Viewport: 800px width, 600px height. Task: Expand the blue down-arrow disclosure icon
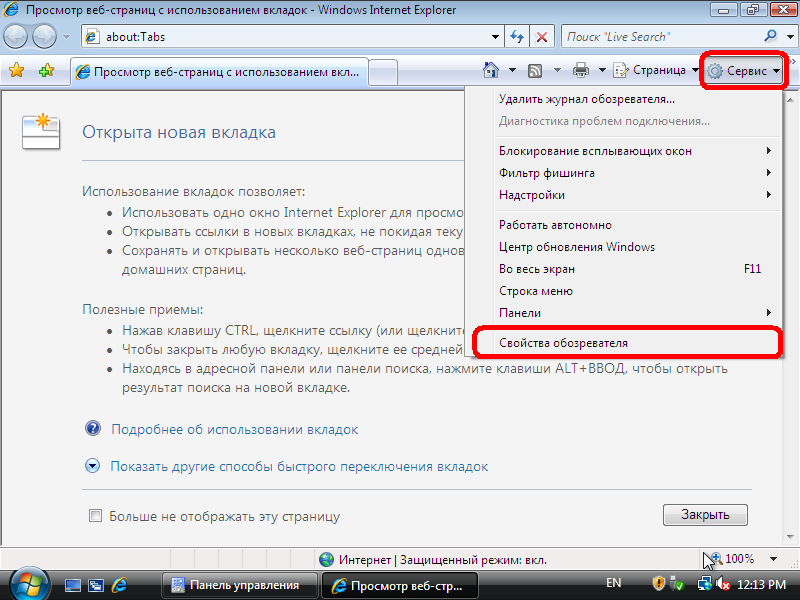click(92, 465)
